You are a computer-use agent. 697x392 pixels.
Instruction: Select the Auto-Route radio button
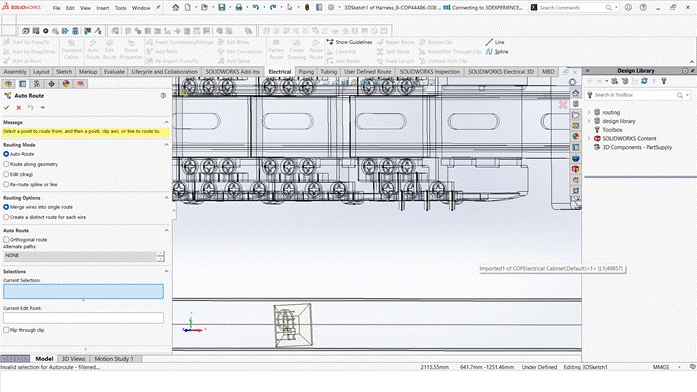tap(6, 154)
